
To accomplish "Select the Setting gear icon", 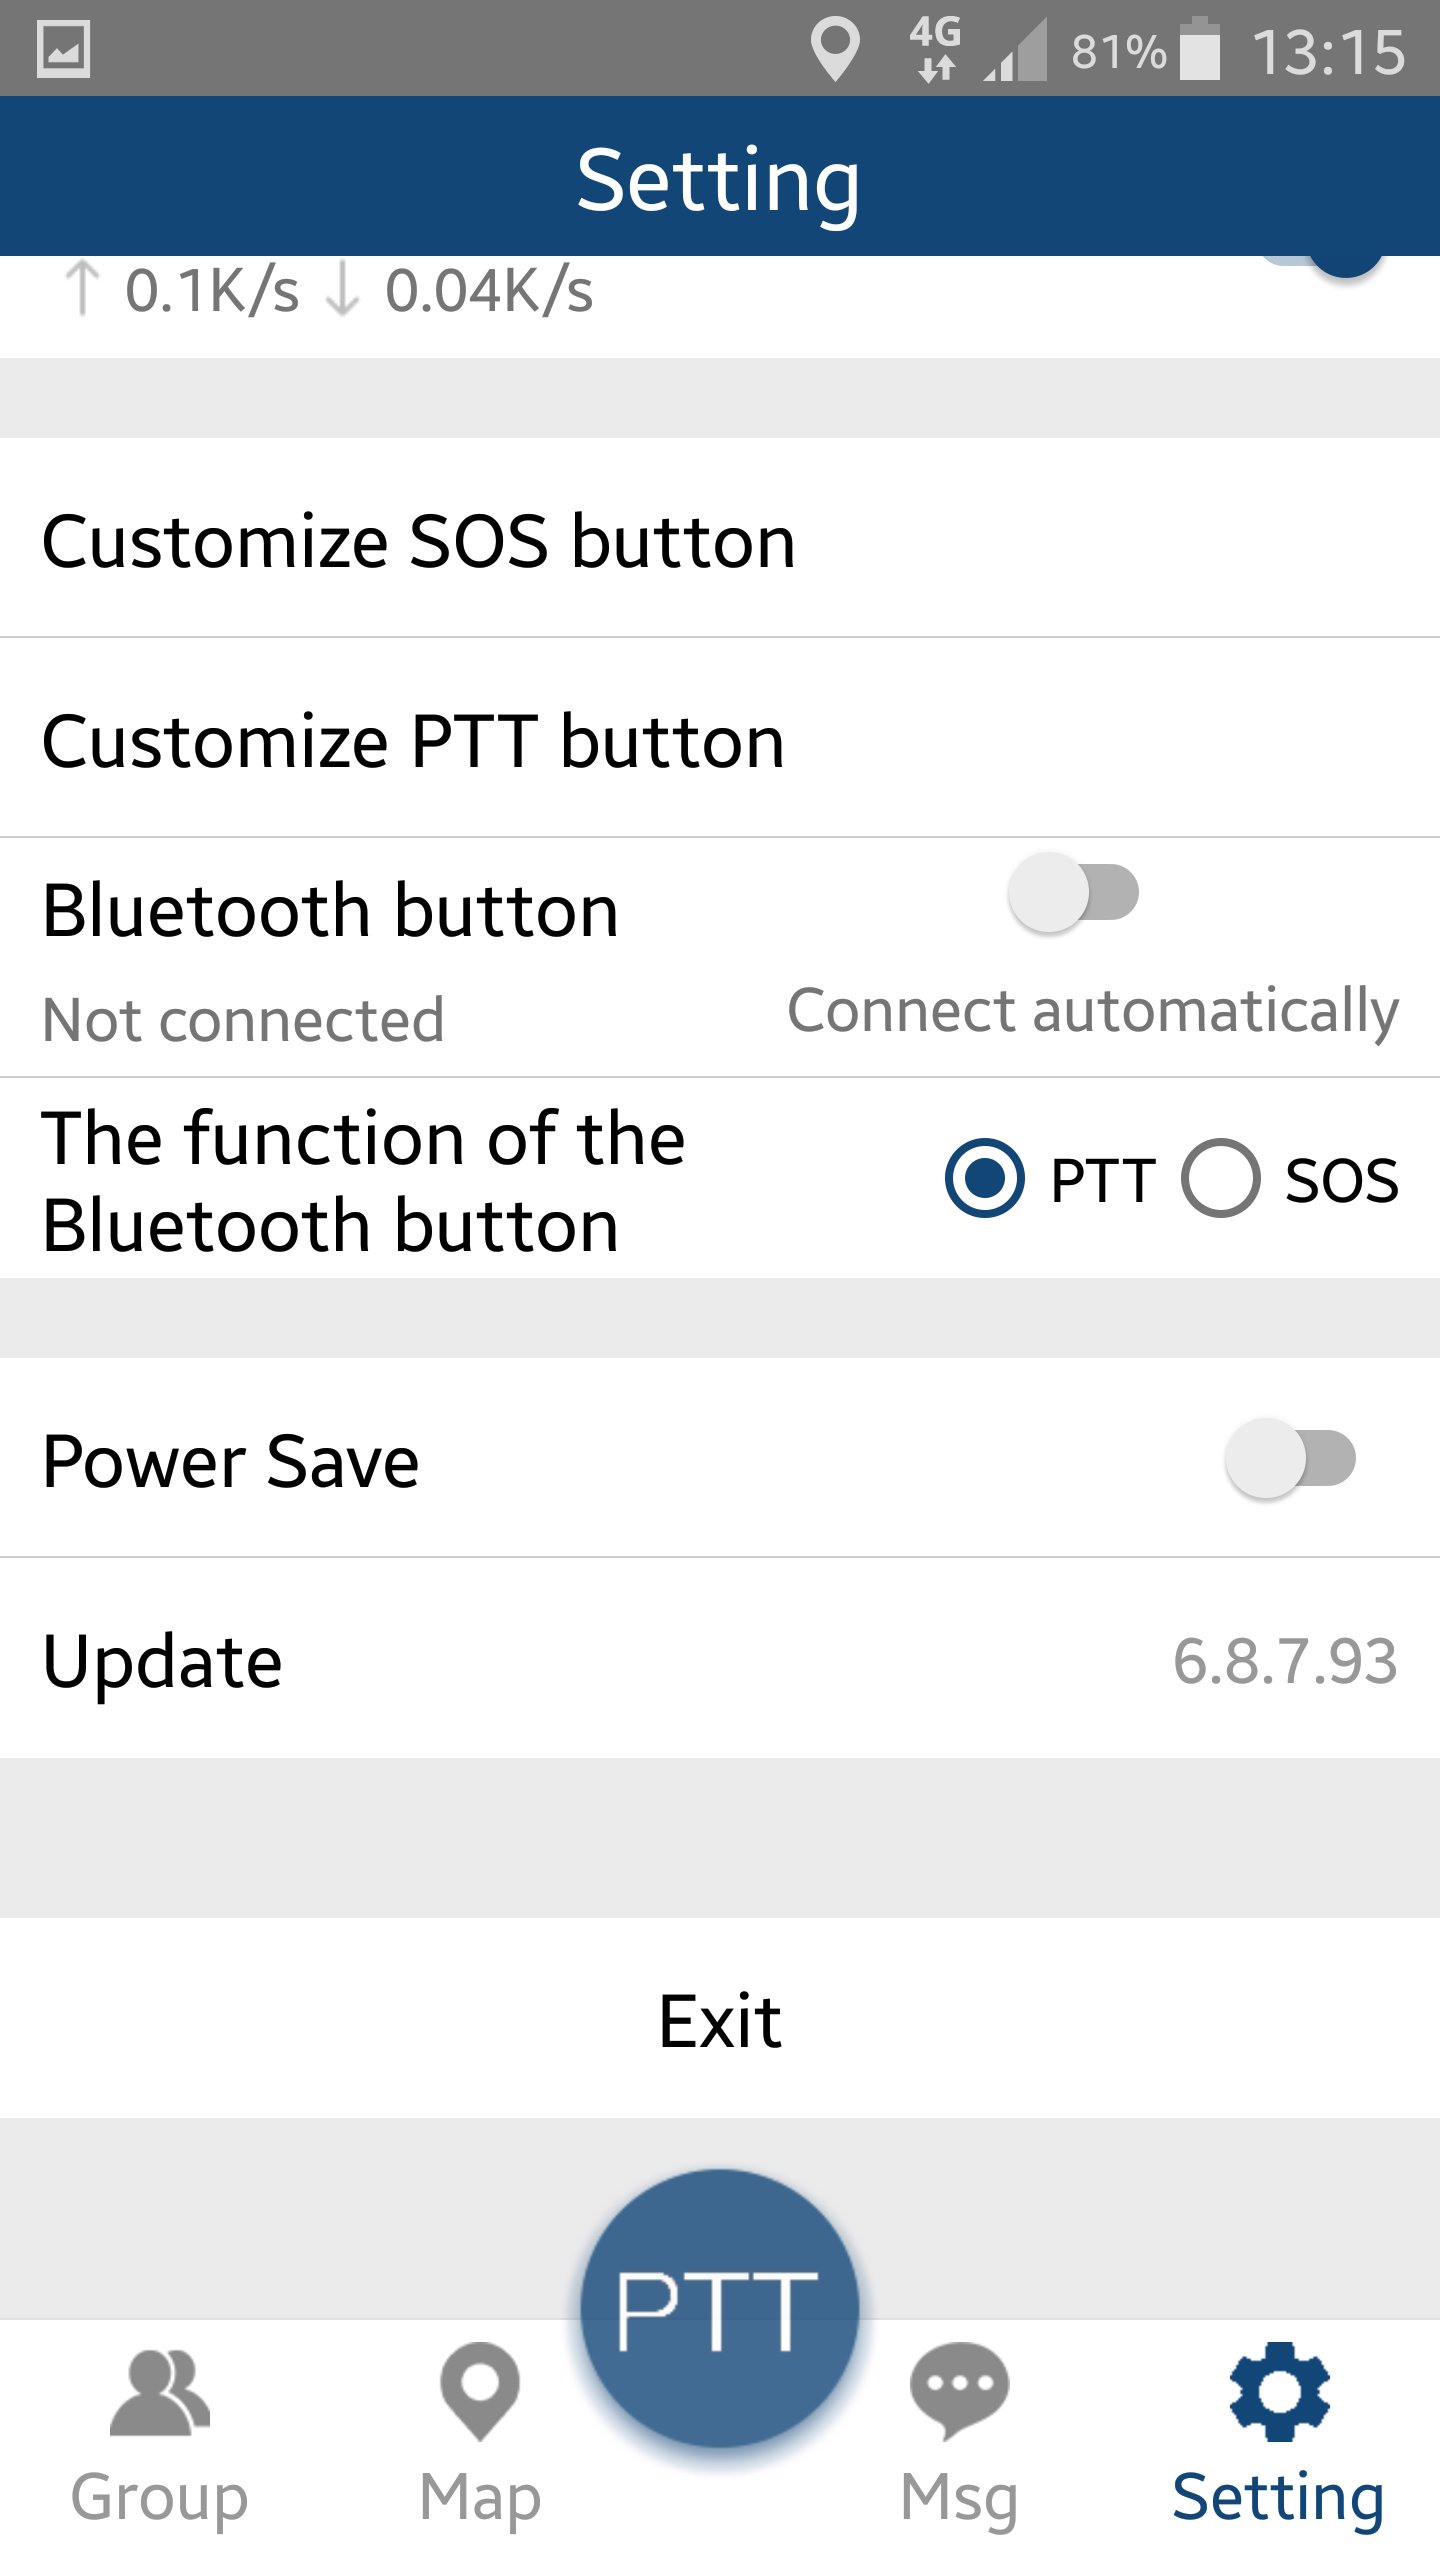I will pyautogui.click(x=1279, y=2391).
